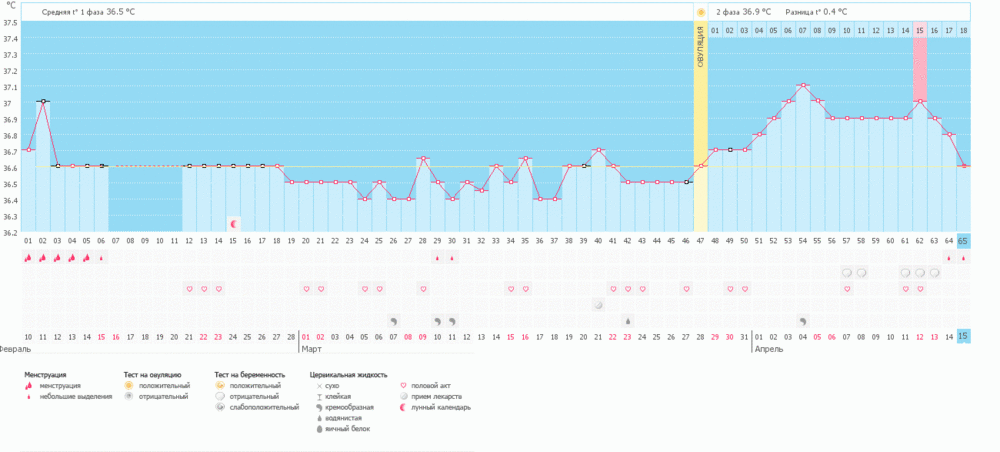Click the light discharge drop on cycle day 06
The height and width of the screenshot is (452, 1000).
point(101,257)
